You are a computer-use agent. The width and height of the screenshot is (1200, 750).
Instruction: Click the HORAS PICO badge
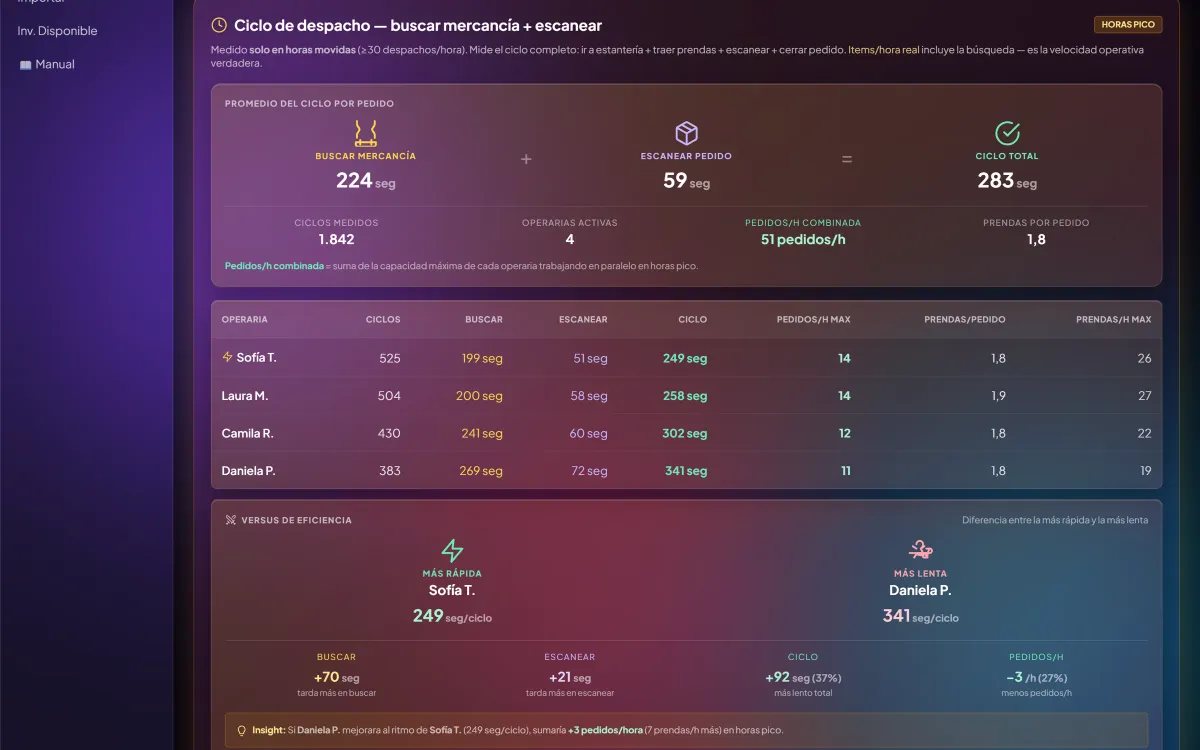[1128, 25]
